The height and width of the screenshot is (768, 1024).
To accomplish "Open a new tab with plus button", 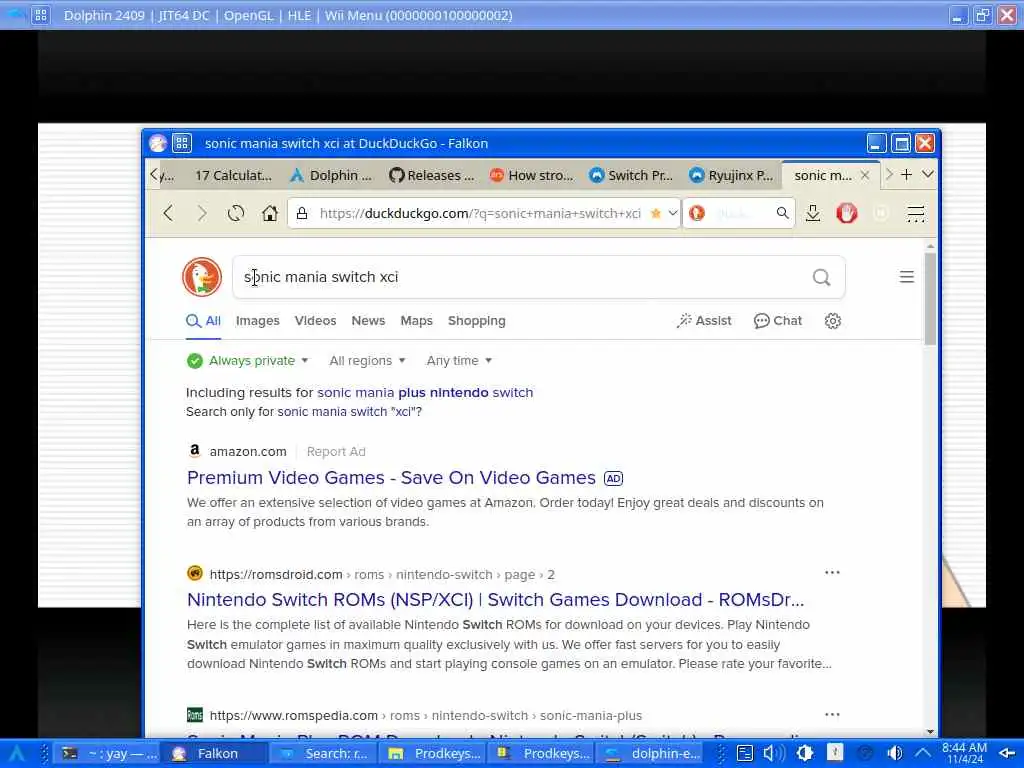I will pos(906,174).
